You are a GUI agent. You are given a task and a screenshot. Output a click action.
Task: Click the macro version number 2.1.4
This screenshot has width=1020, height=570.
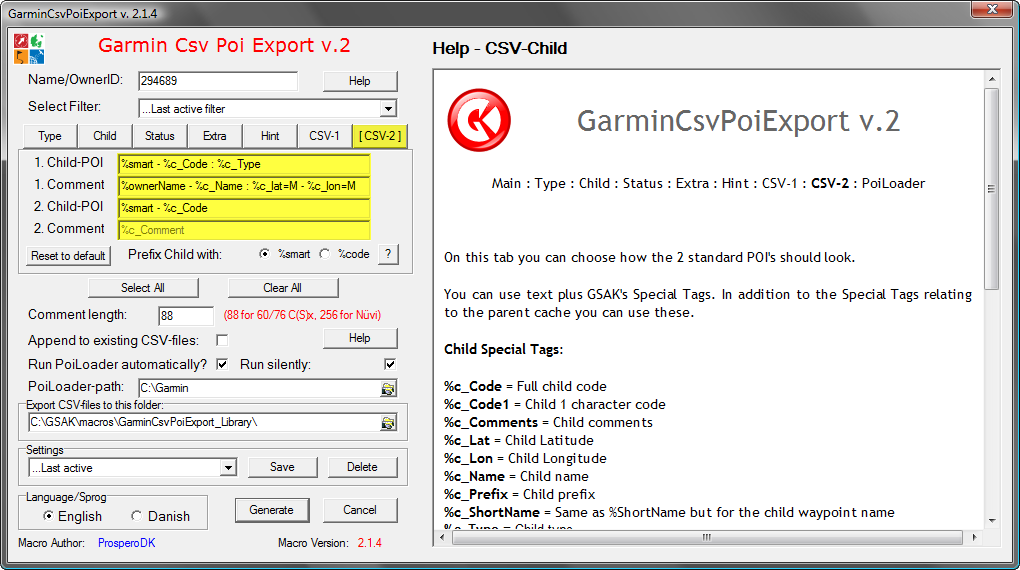369,543
